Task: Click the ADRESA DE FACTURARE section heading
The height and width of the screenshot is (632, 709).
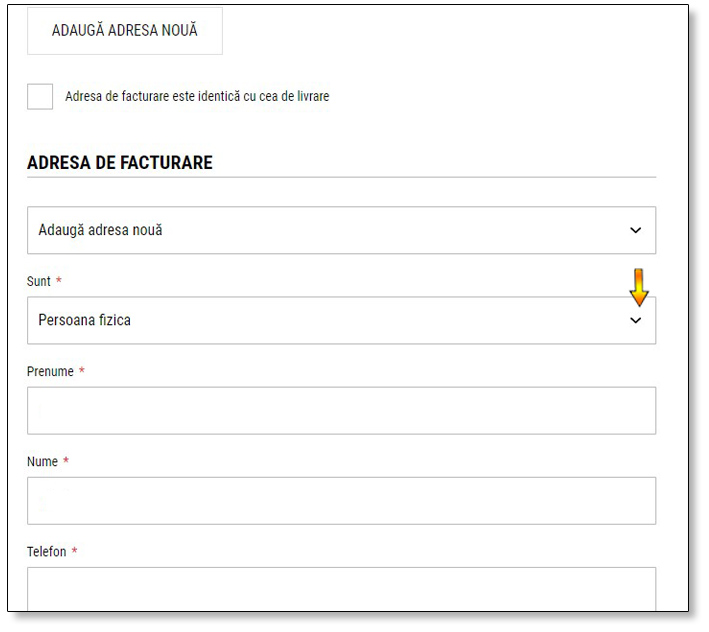Action: point(120,163)
